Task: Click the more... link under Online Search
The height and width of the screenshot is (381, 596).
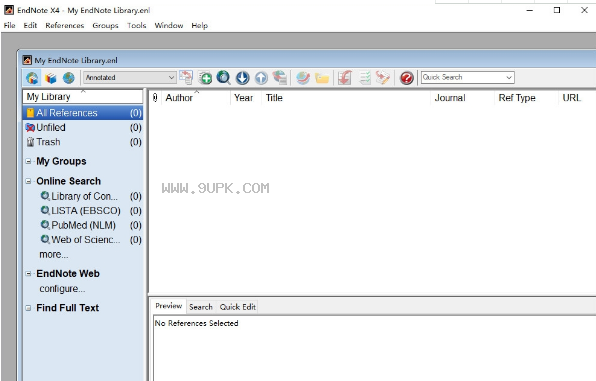Action: (54, 254)
